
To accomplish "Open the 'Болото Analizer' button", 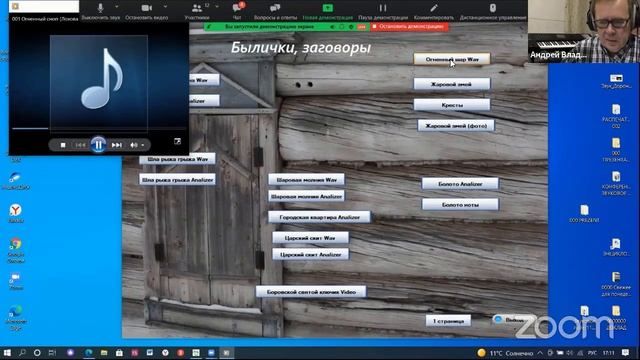I will pyautogui.click(x=460, y=184).
